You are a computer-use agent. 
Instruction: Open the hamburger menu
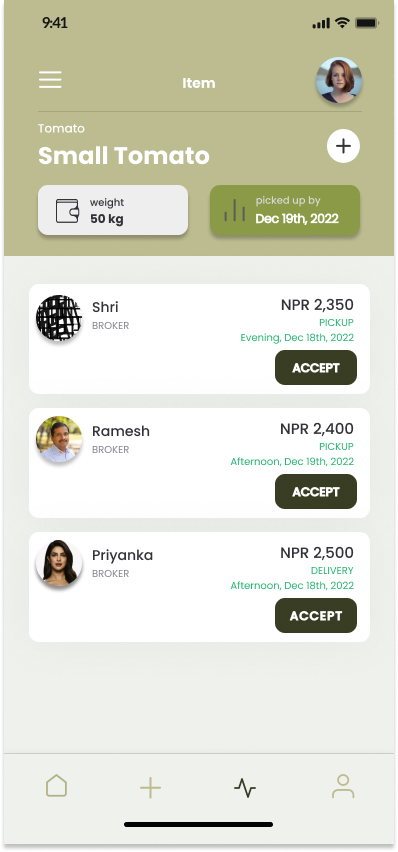[x=50, y=80]
